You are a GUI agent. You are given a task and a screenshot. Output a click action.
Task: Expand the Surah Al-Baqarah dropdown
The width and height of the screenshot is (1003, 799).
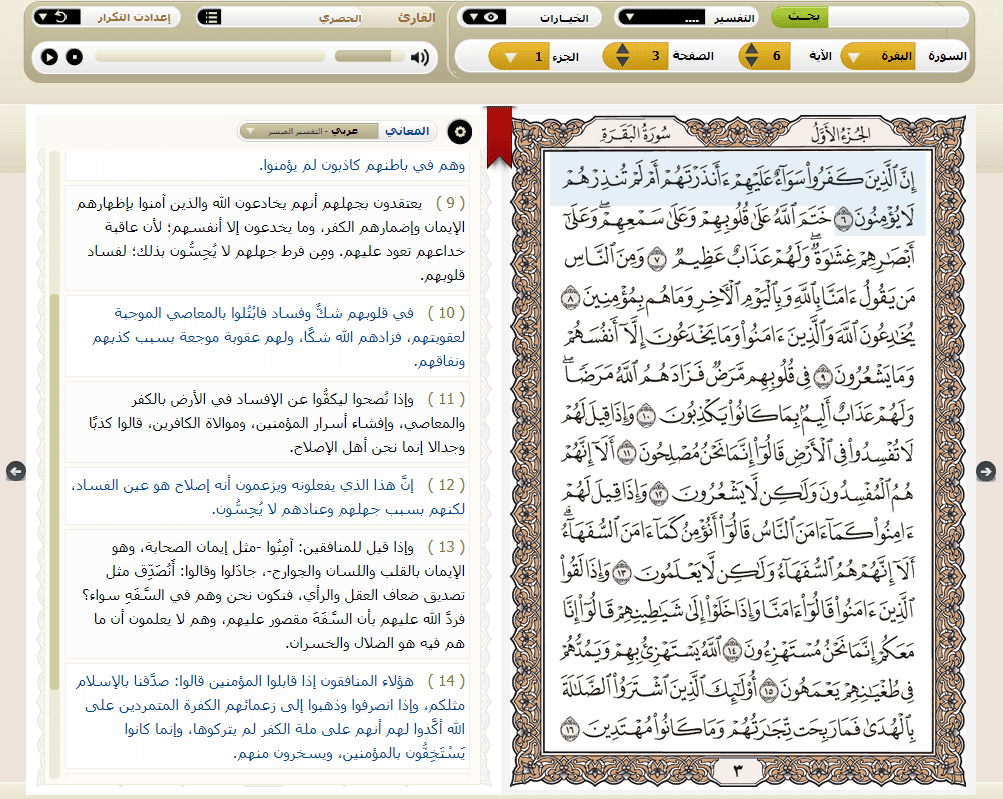pos(878,56)
